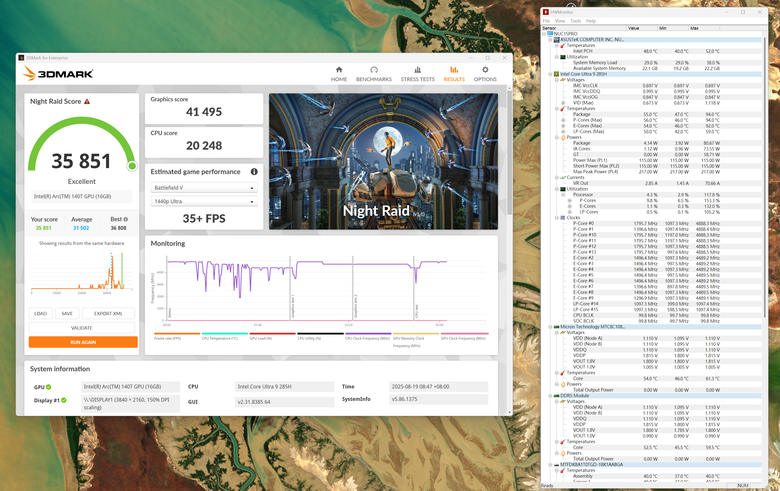Expand the E-Cores (Max) temperature row
The height and width of the screenshot is (491, 780).
click(563, 126)
